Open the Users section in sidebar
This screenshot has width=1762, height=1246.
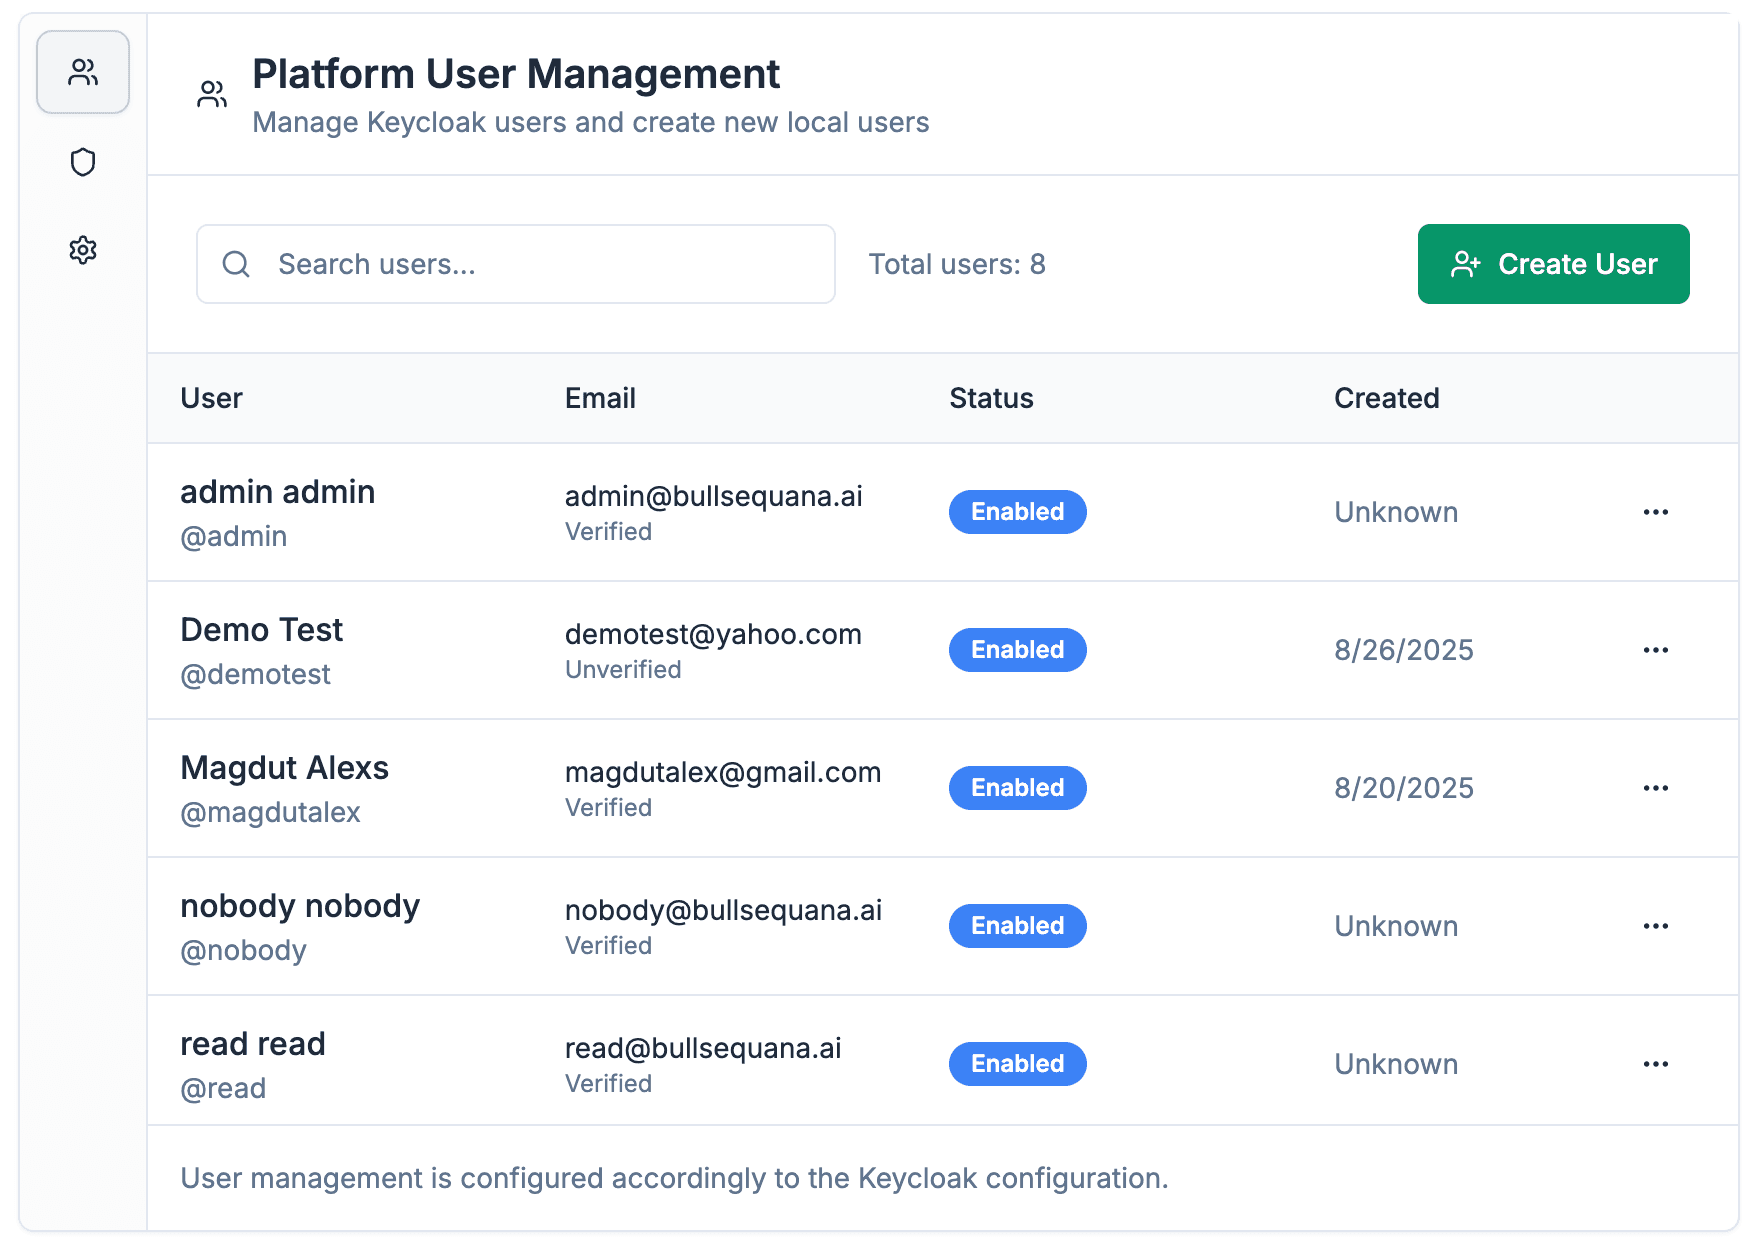[83, 72]
